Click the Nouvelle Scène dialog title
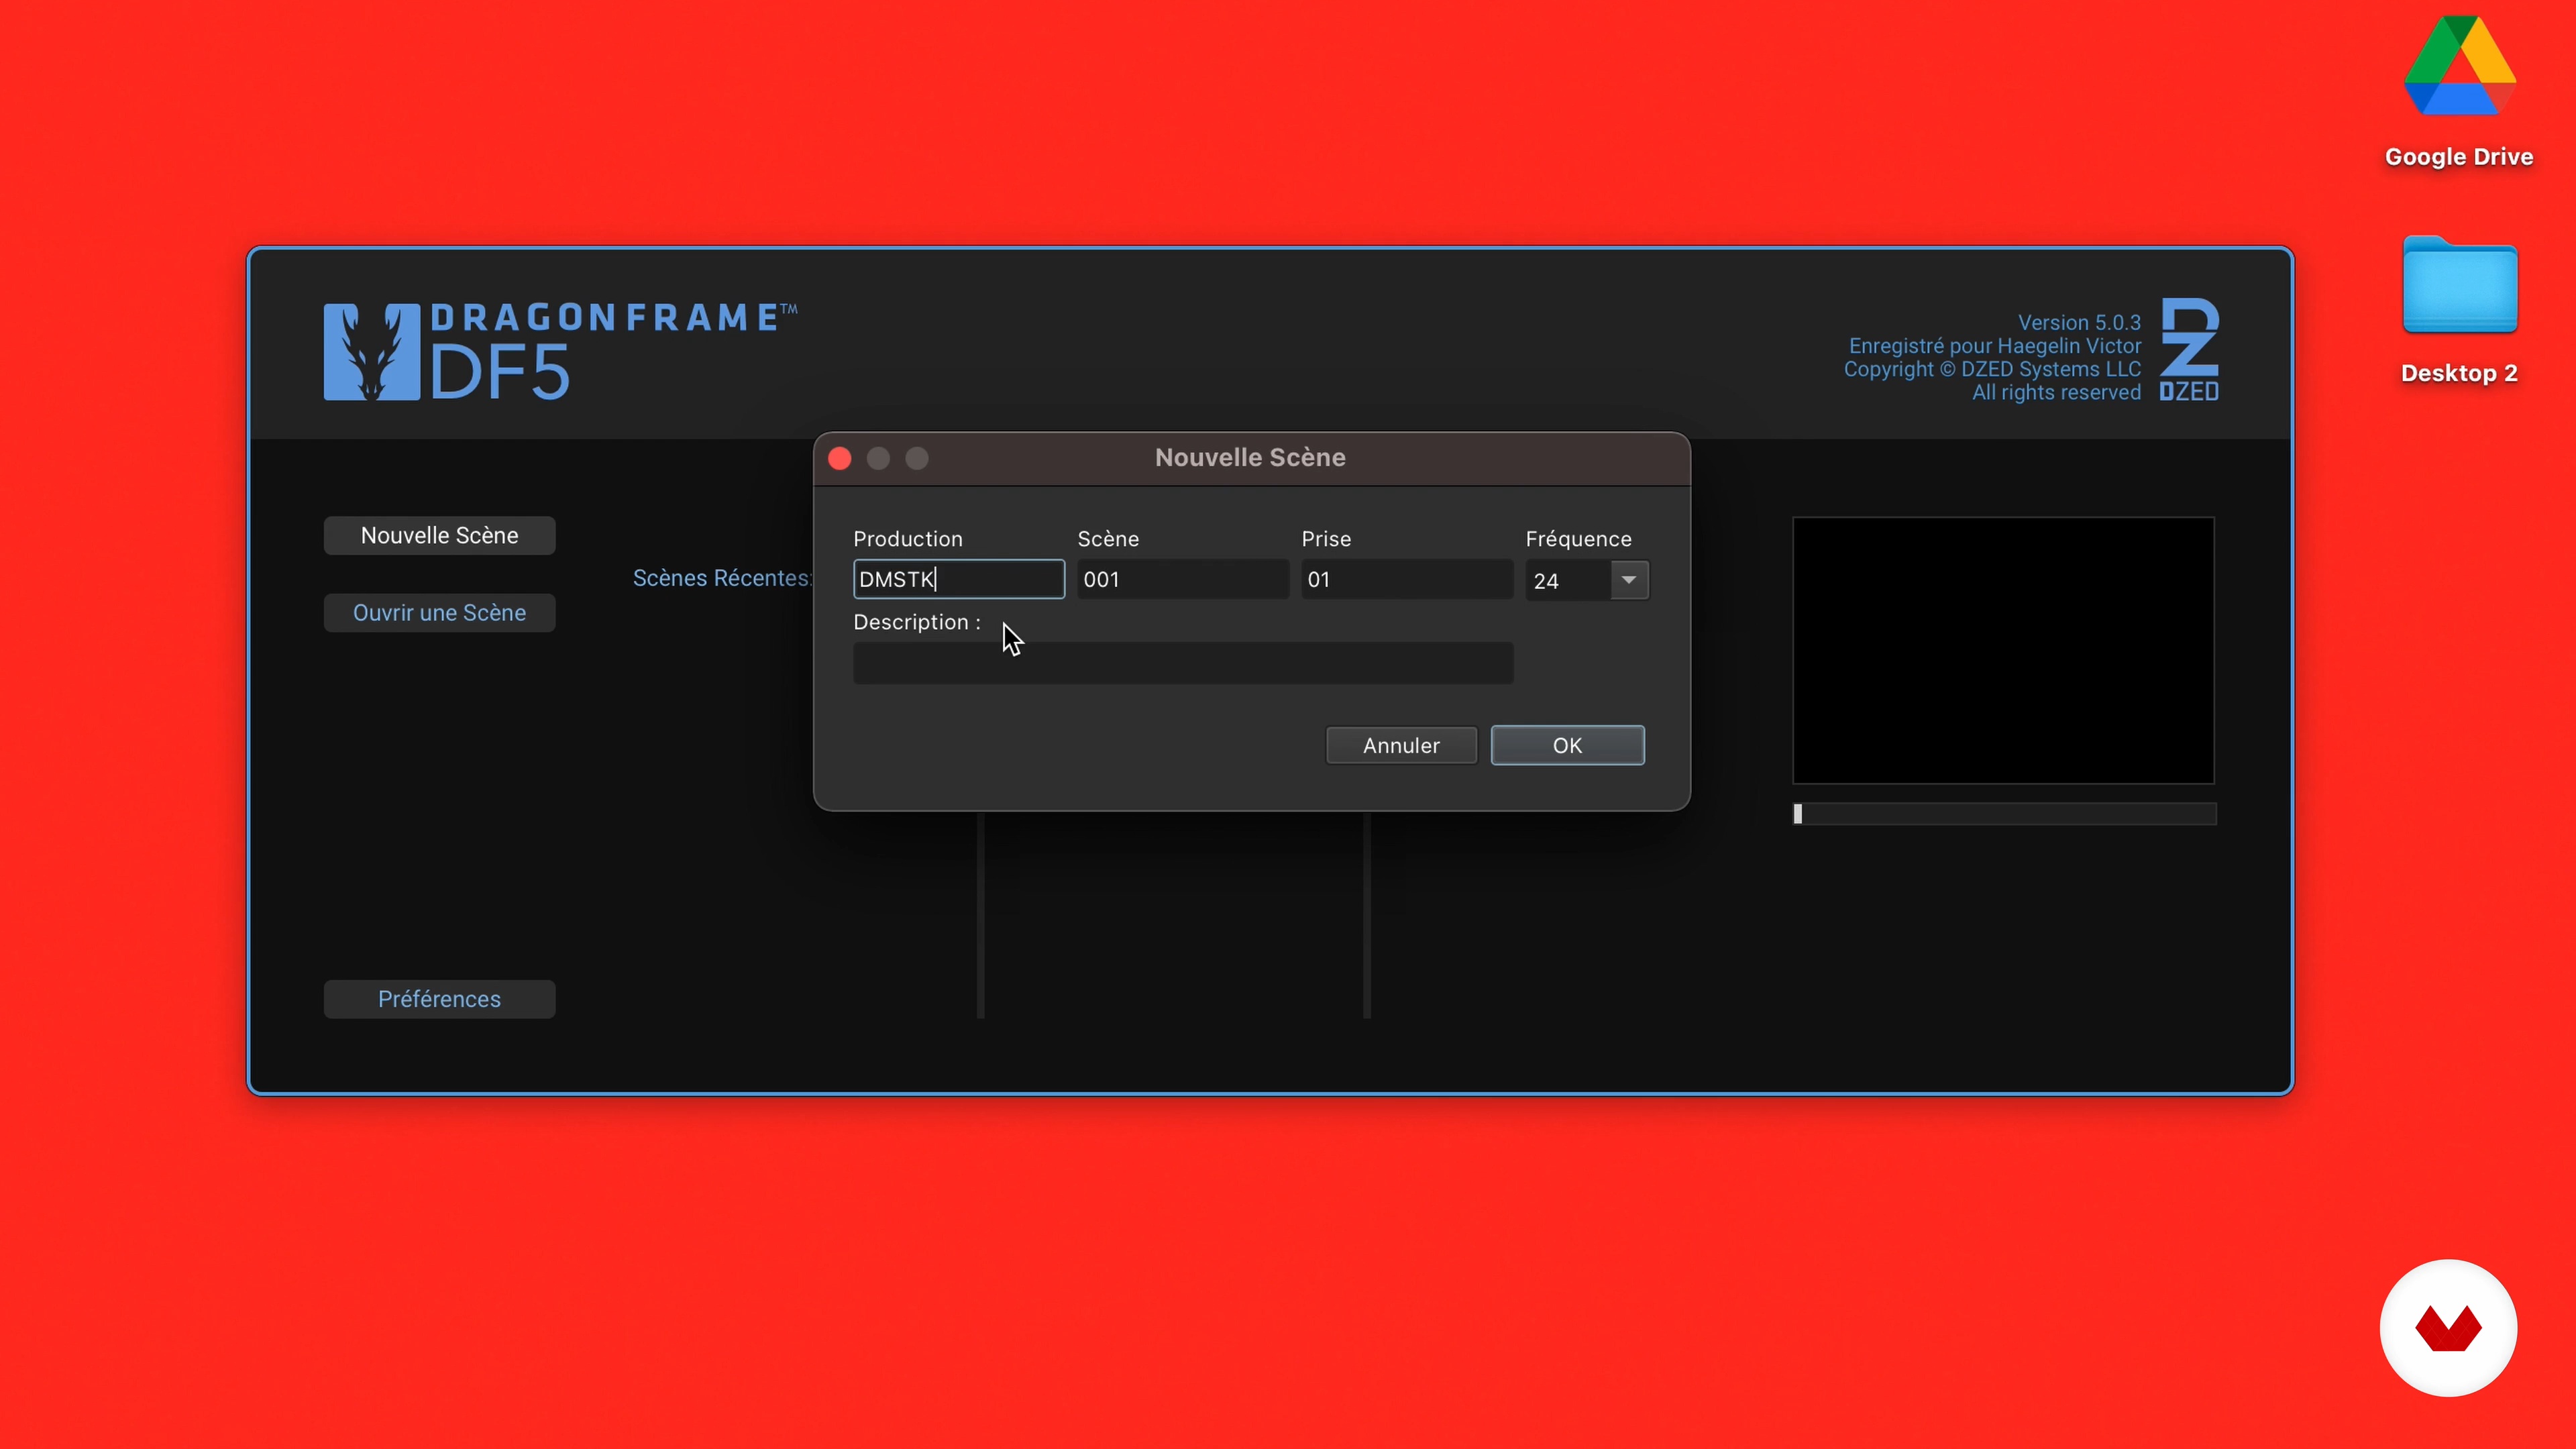Viewport: 2576px width, 1449px height. [1250, 457]
